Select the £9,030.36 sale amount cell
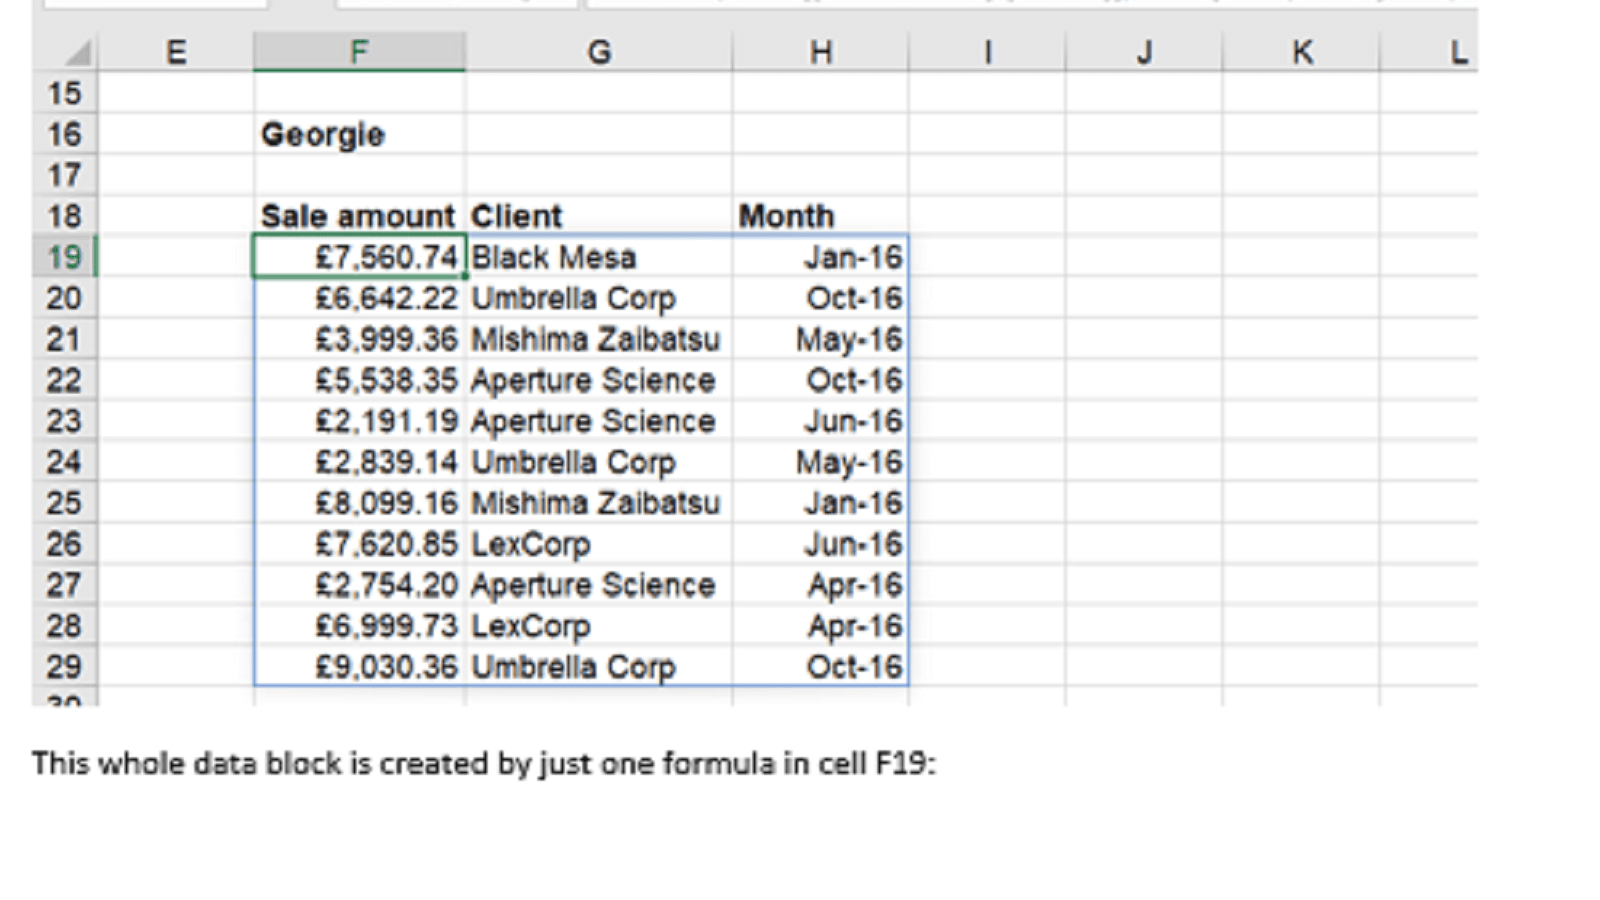 coord(385,667)
